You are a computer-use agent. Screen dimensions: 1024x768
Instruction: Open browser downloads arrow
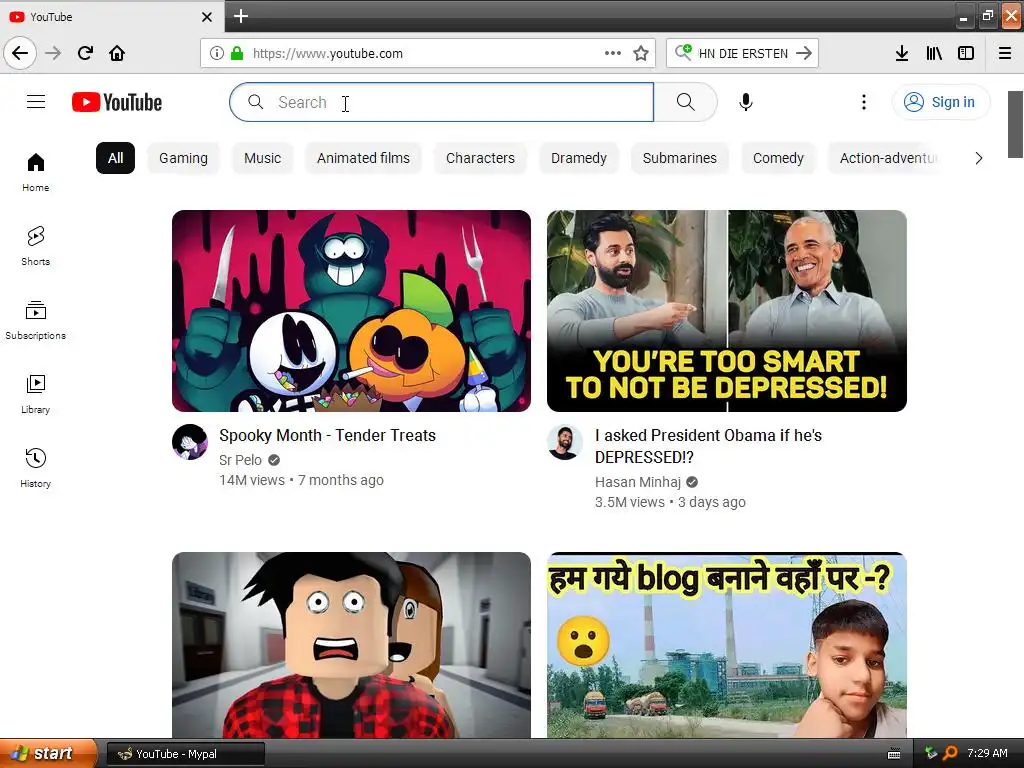(x=902, y=53)
